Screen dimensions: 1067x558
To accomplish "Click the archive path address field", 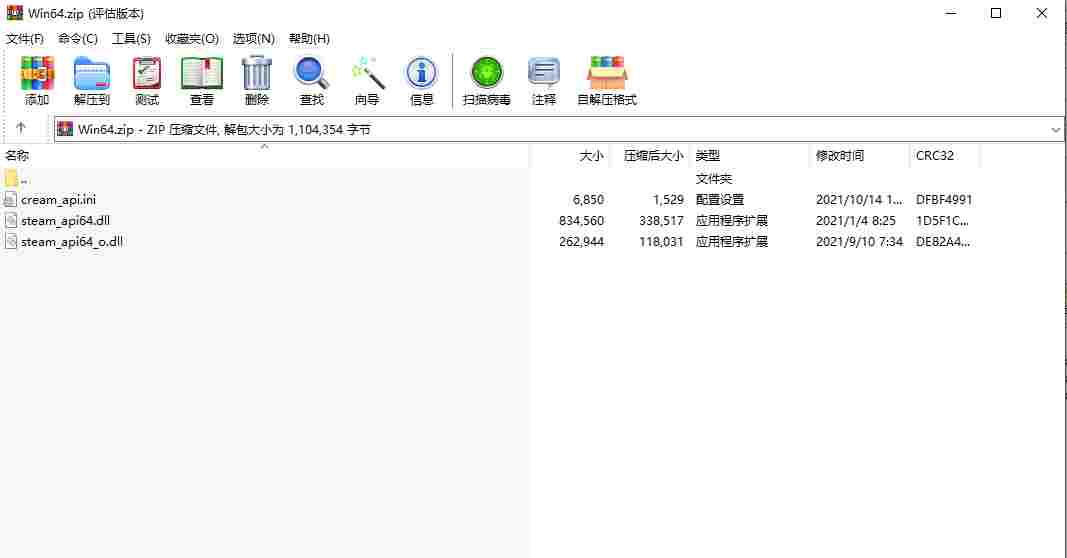I will pos(559,129).
